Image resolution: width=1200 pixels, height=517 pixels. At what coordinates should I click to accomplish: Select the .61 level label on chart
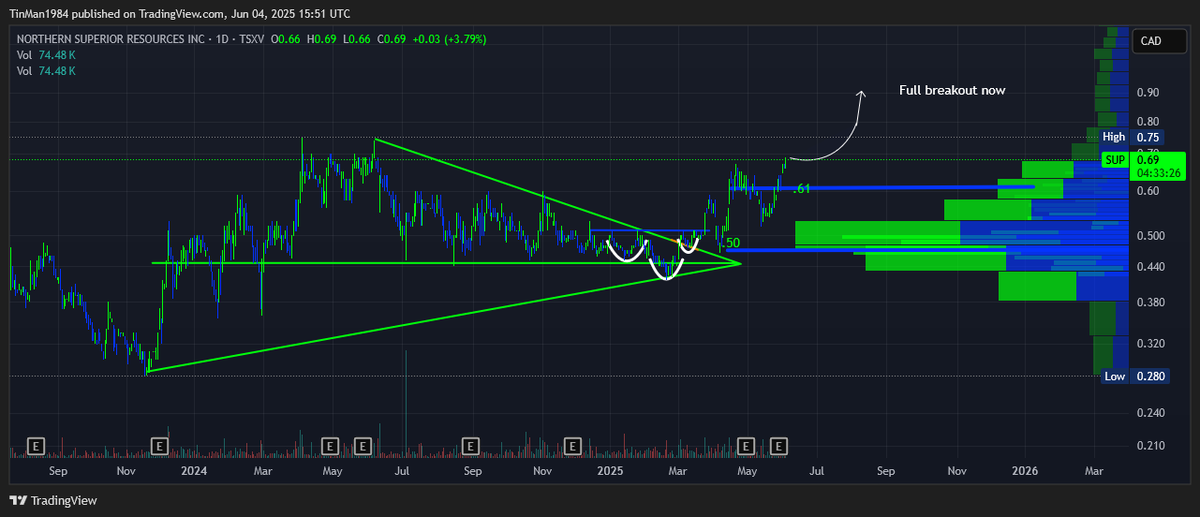(x=801, y=189)
